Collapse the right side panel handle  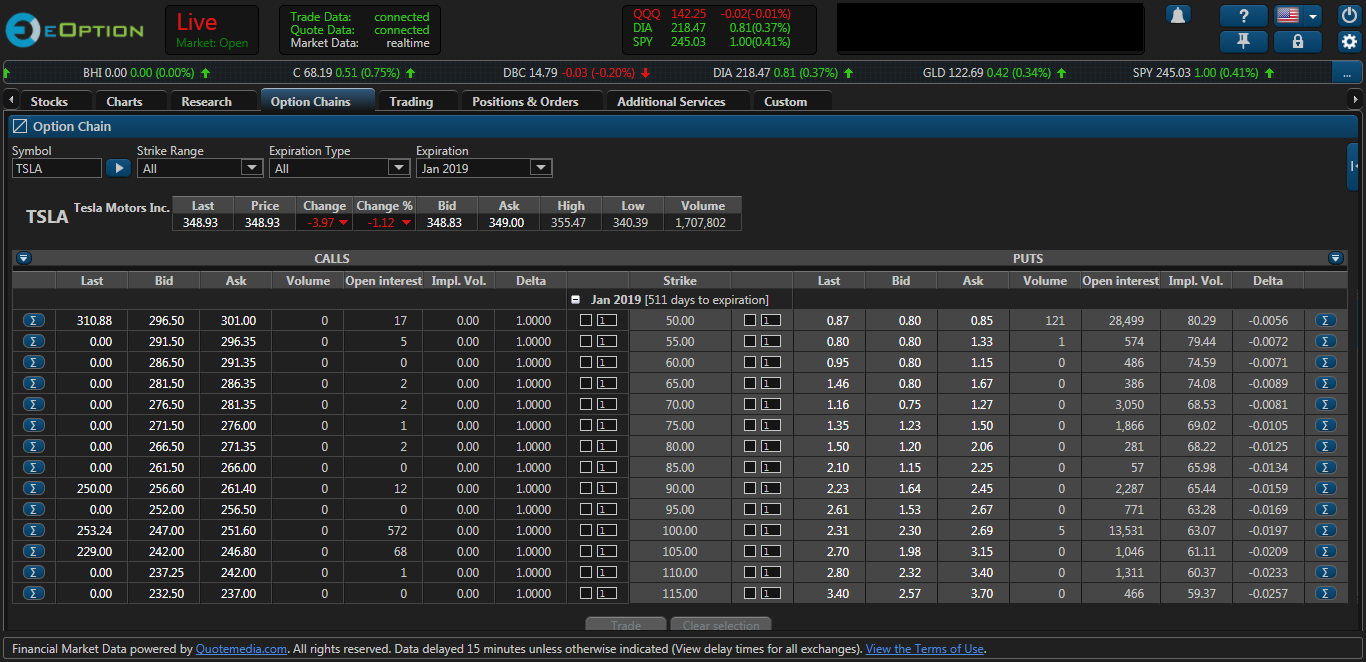click(1353, 166)
